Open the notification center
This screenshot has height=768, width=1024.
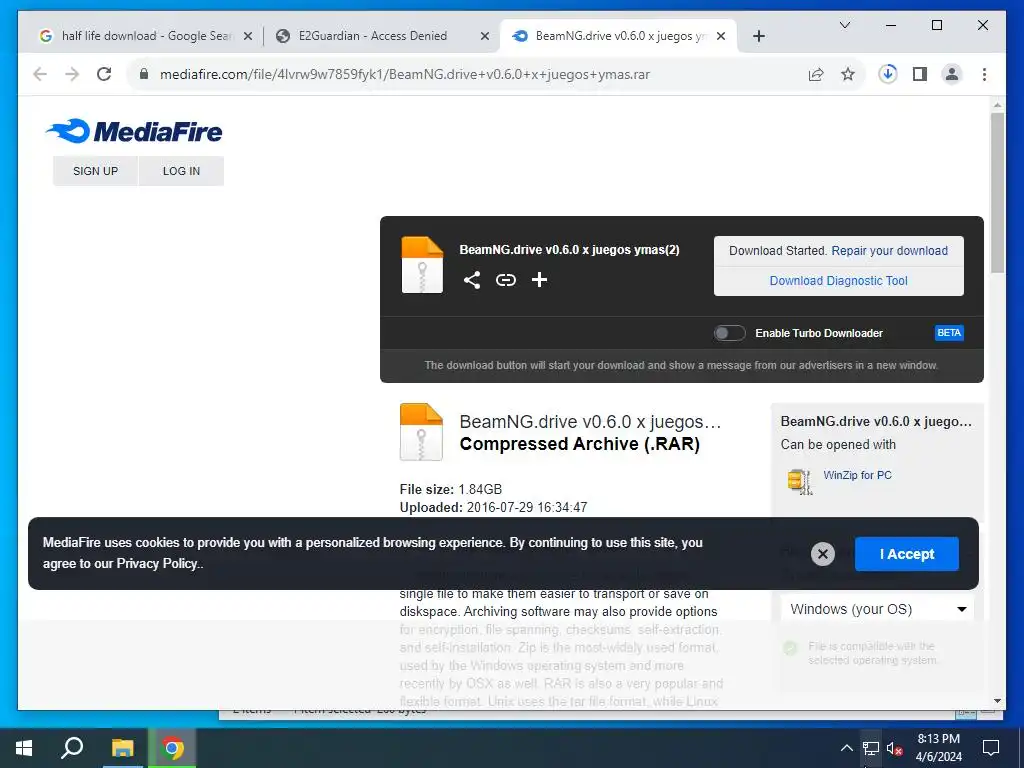tap(991, 748)
